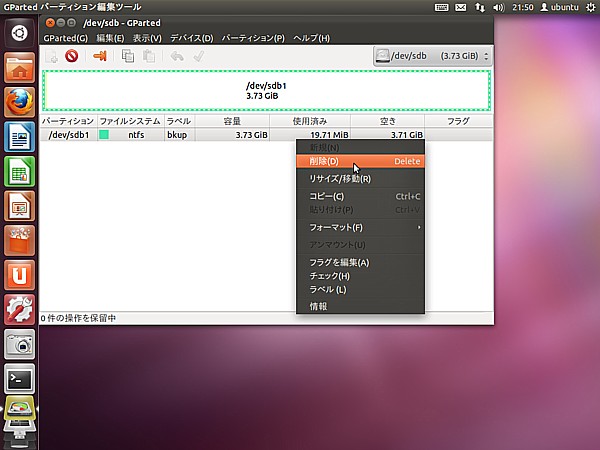Choose ラベル(L) in the context menu

[x=360, y=290]
